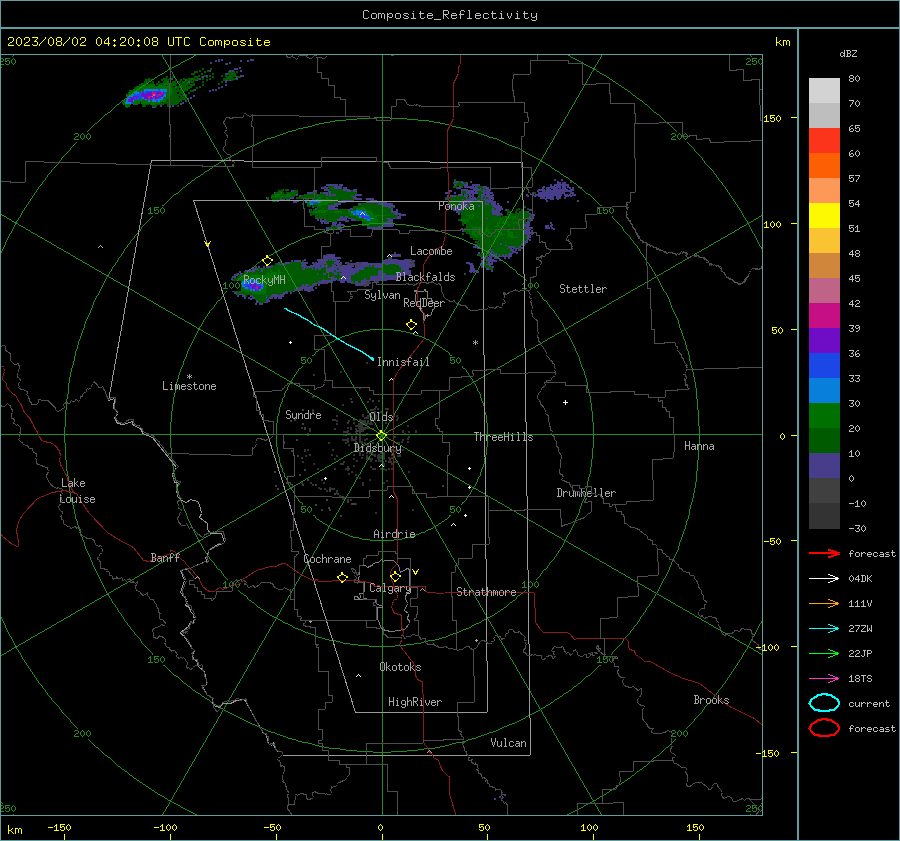Select the yellow diamond marker below RedDeer
Screen dimensions: 900x841
(412, 325)
